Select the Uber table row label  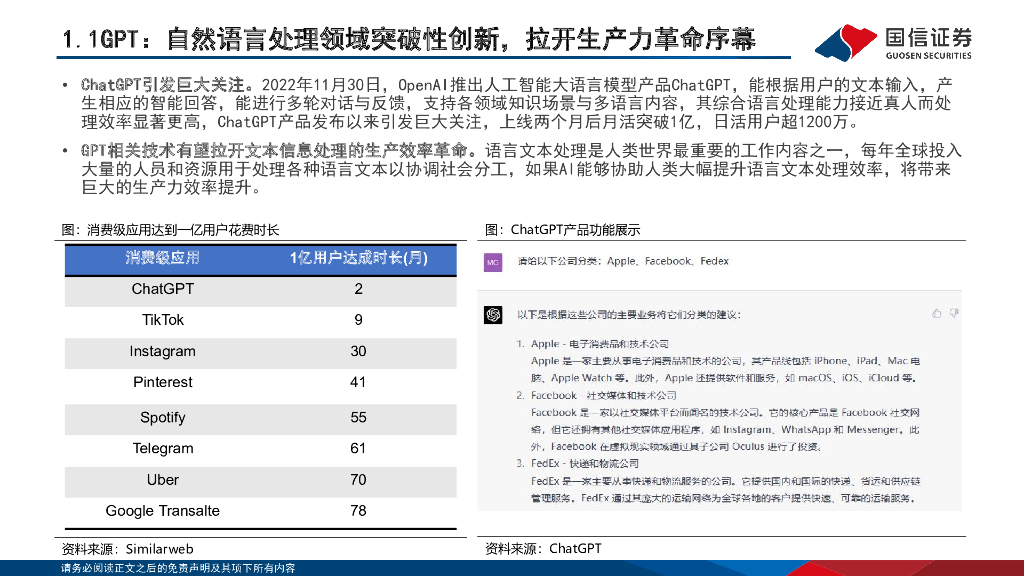click(x=163, y=480)
